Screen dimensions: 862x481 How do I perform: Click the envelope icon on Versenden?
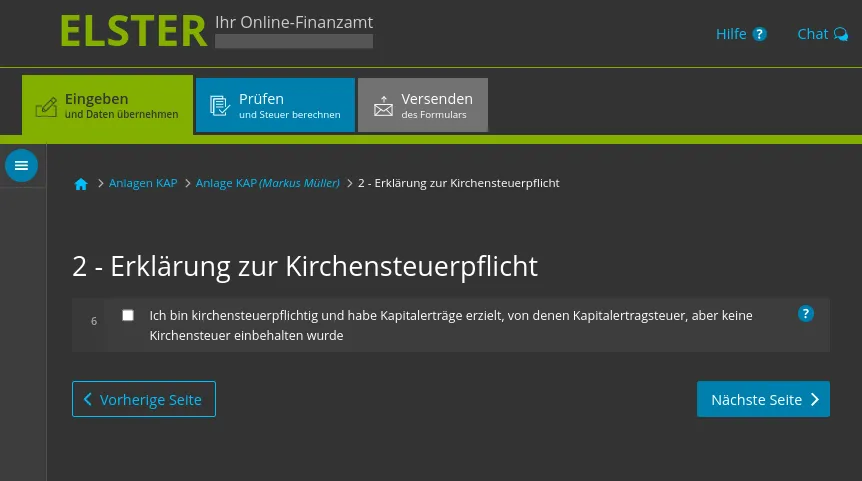pyautogui.click(x=383, y=107)
